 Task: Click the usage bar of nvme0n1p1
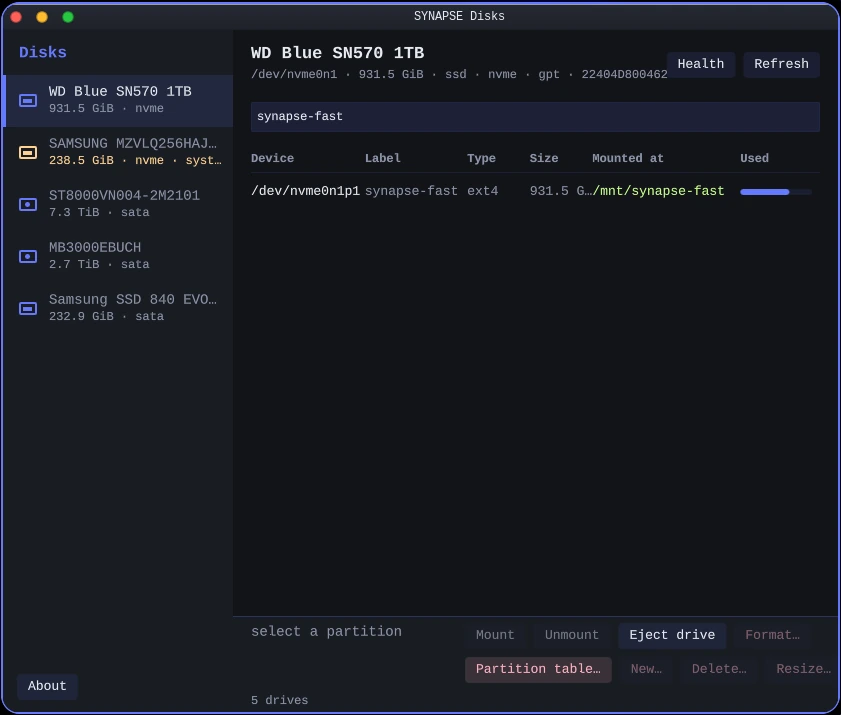pos(776,191)
